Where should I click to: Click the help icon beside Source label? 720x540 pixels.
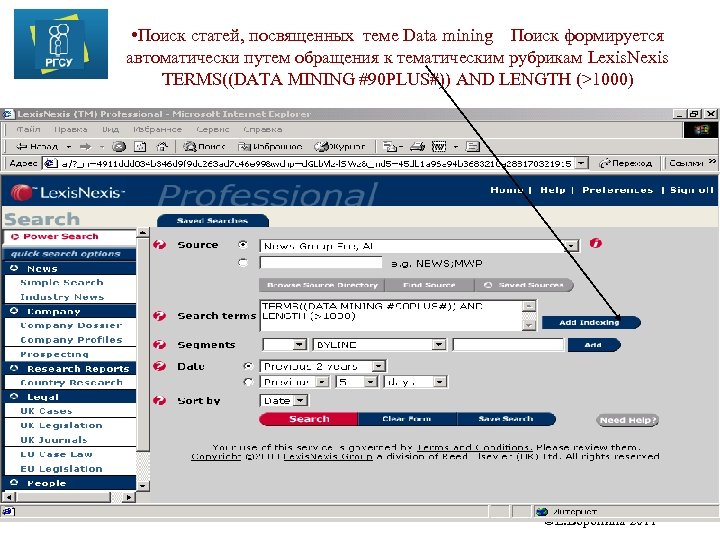pos(159,245)
